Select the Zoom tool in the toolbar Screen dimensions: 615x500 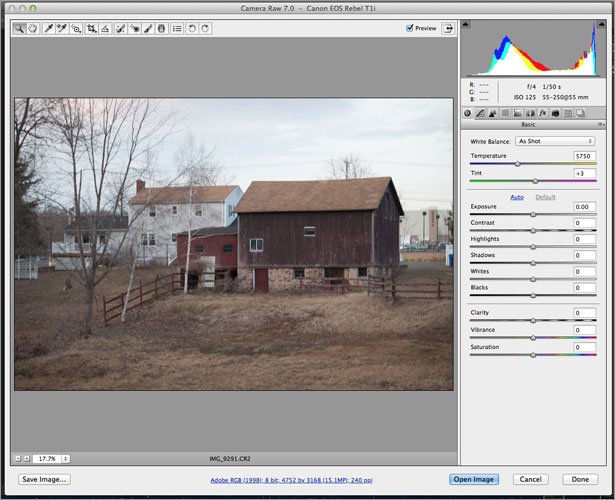(18, 29)
